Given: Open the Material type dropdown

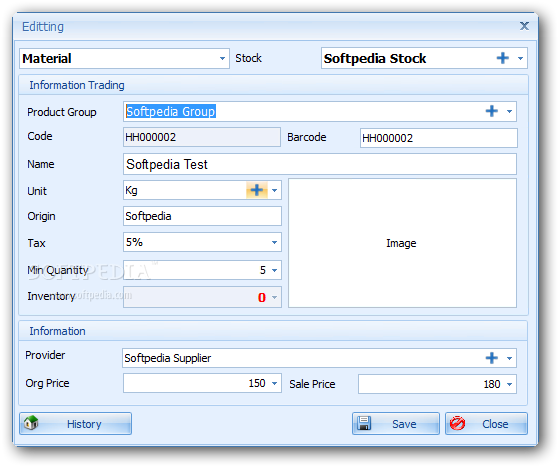Looking at the screenshot, I should [222, 58].
